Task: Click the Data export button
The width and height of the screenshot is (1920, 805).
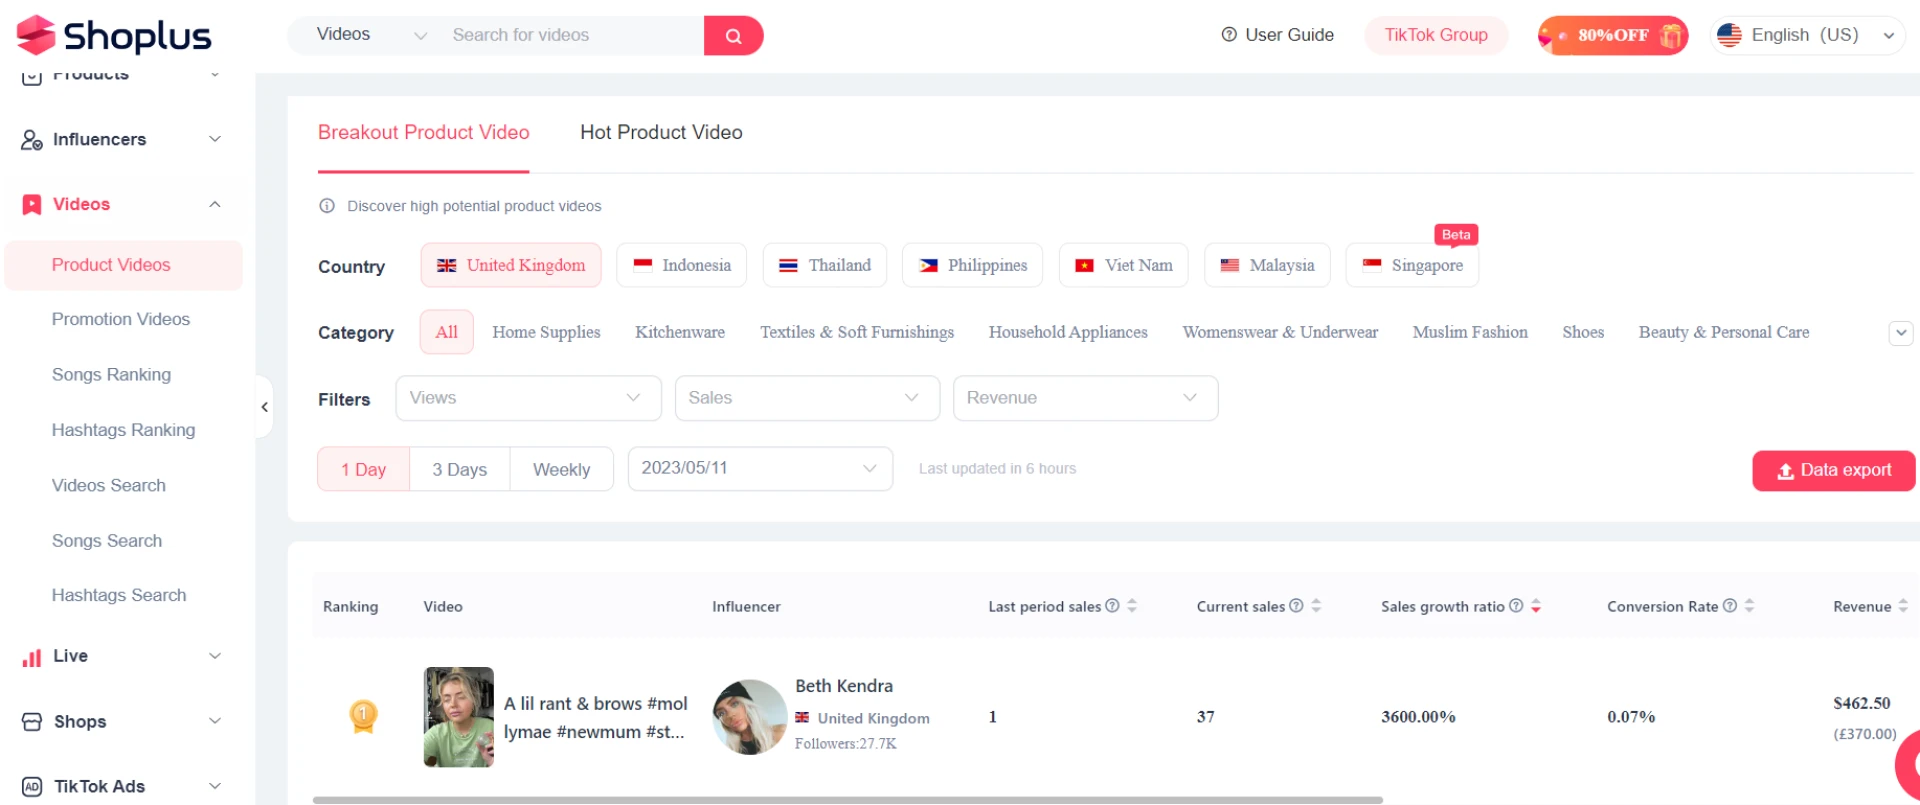Action: [x=1833, y=471]
